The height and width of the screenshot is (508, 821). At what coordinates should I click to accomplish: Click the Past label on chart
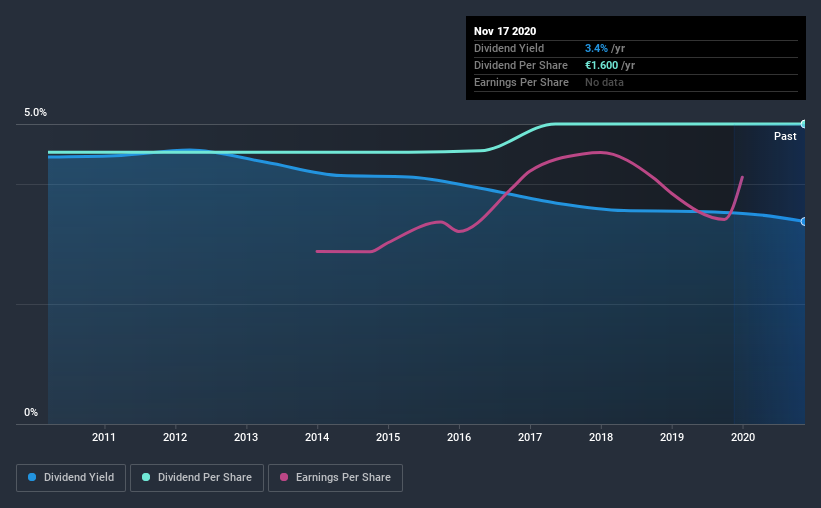pos(785,136)
